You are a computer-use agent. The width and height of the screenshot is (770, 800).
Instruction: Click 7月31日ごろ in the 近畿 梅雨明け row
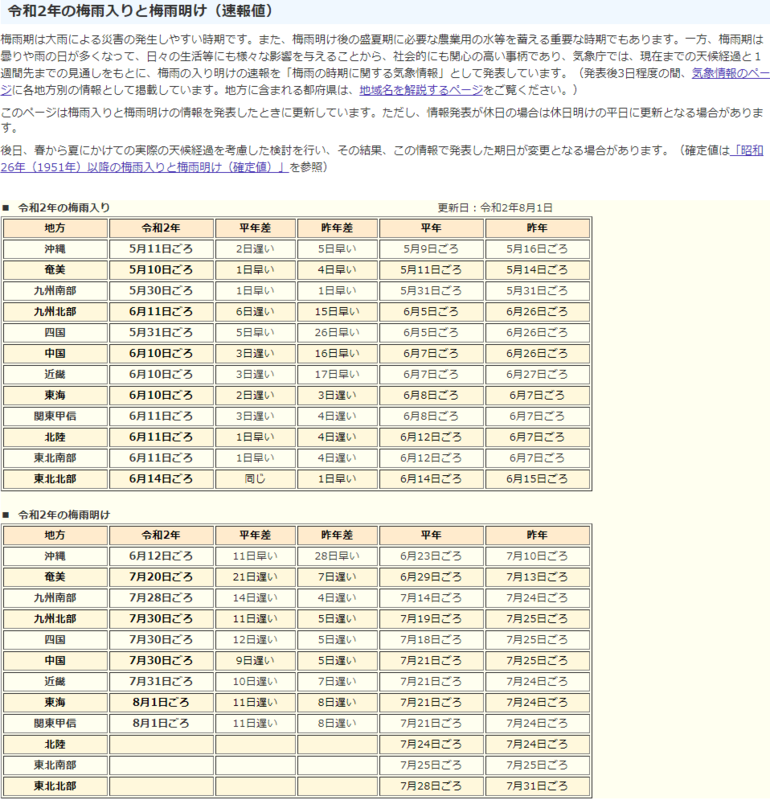click(161, 682)
